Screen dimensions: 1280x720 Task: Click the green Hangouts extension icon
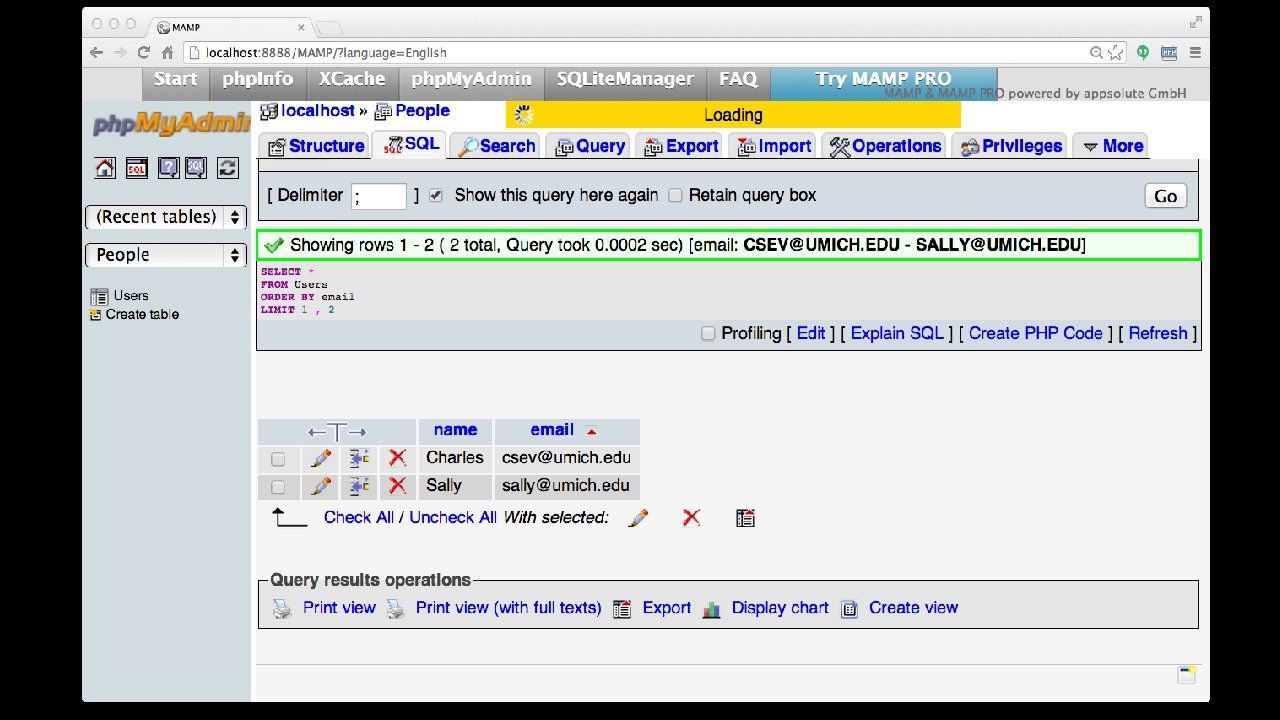1142,52
